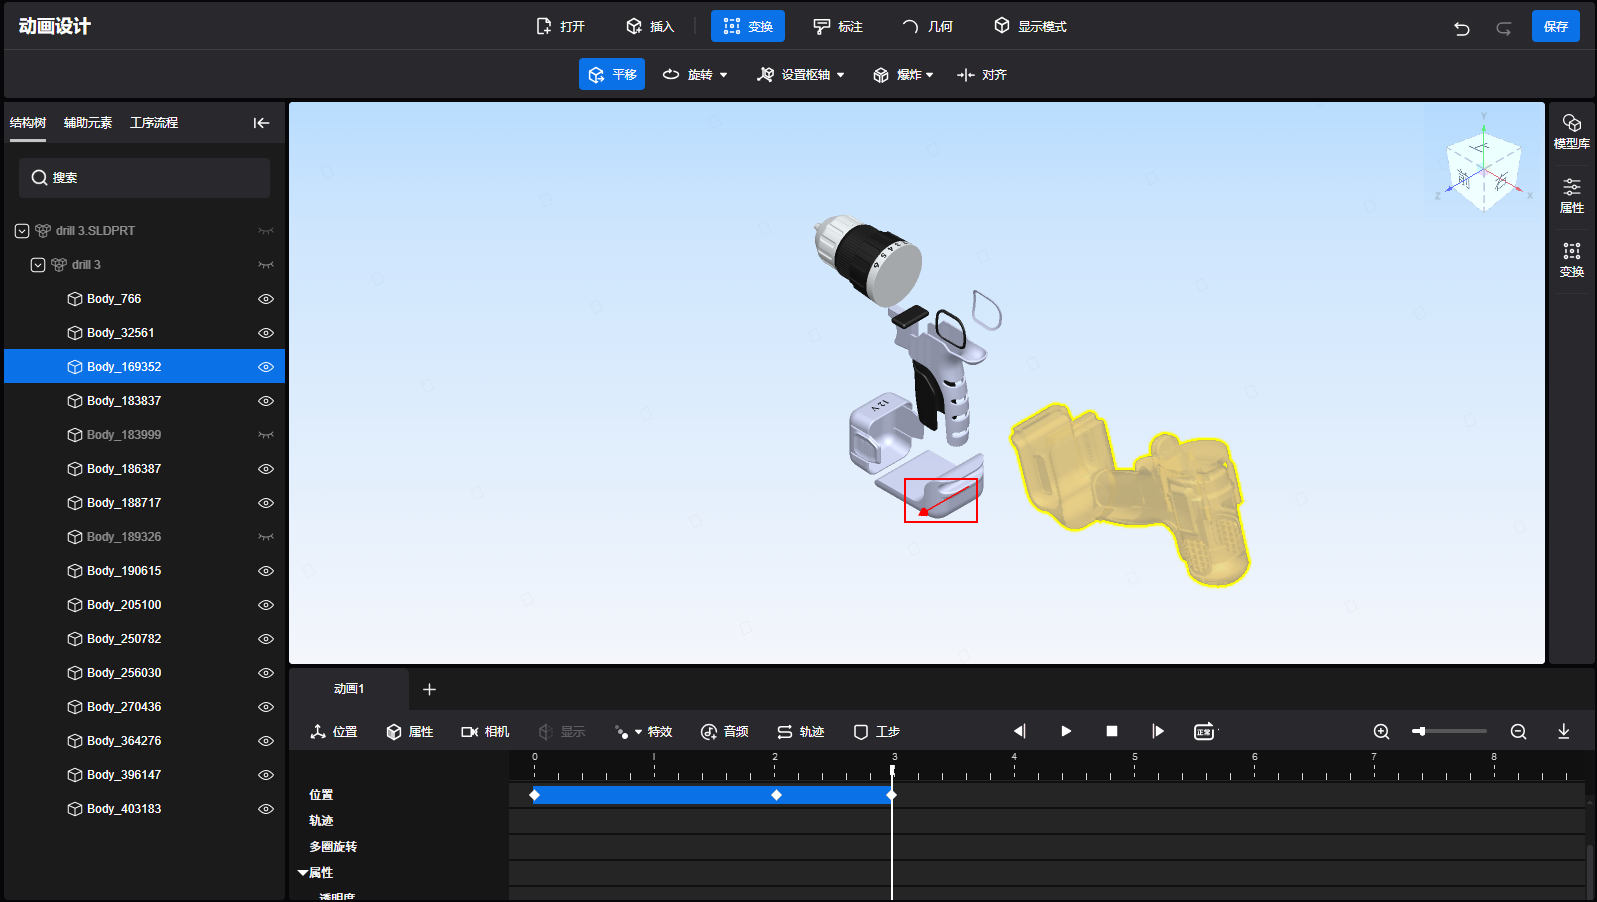This screenshot has height=902, width=1597.
Task: Select the 多圈旋转 track row label
Action: [x=333, y=847]
